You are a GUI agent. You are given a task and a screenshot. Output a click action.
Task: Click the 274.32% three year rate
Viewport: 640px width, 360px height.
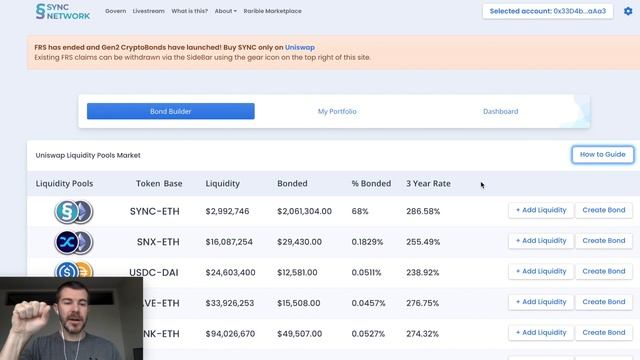tap(422, 334)
